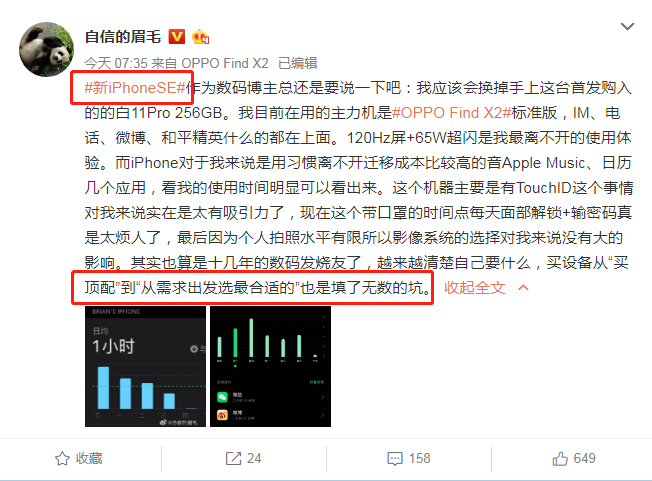Open the 158 comments

coord(420,459)
